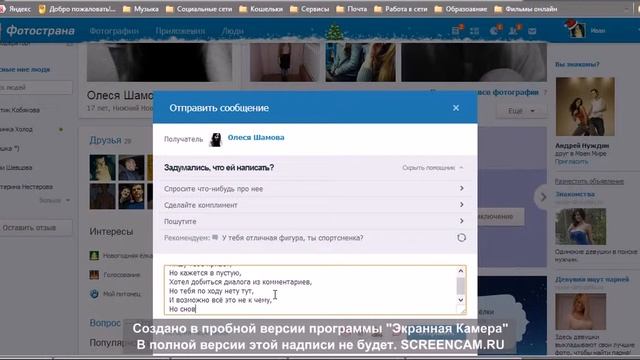
Task: Open friends notifications icon in header
Action: point(513,31)
